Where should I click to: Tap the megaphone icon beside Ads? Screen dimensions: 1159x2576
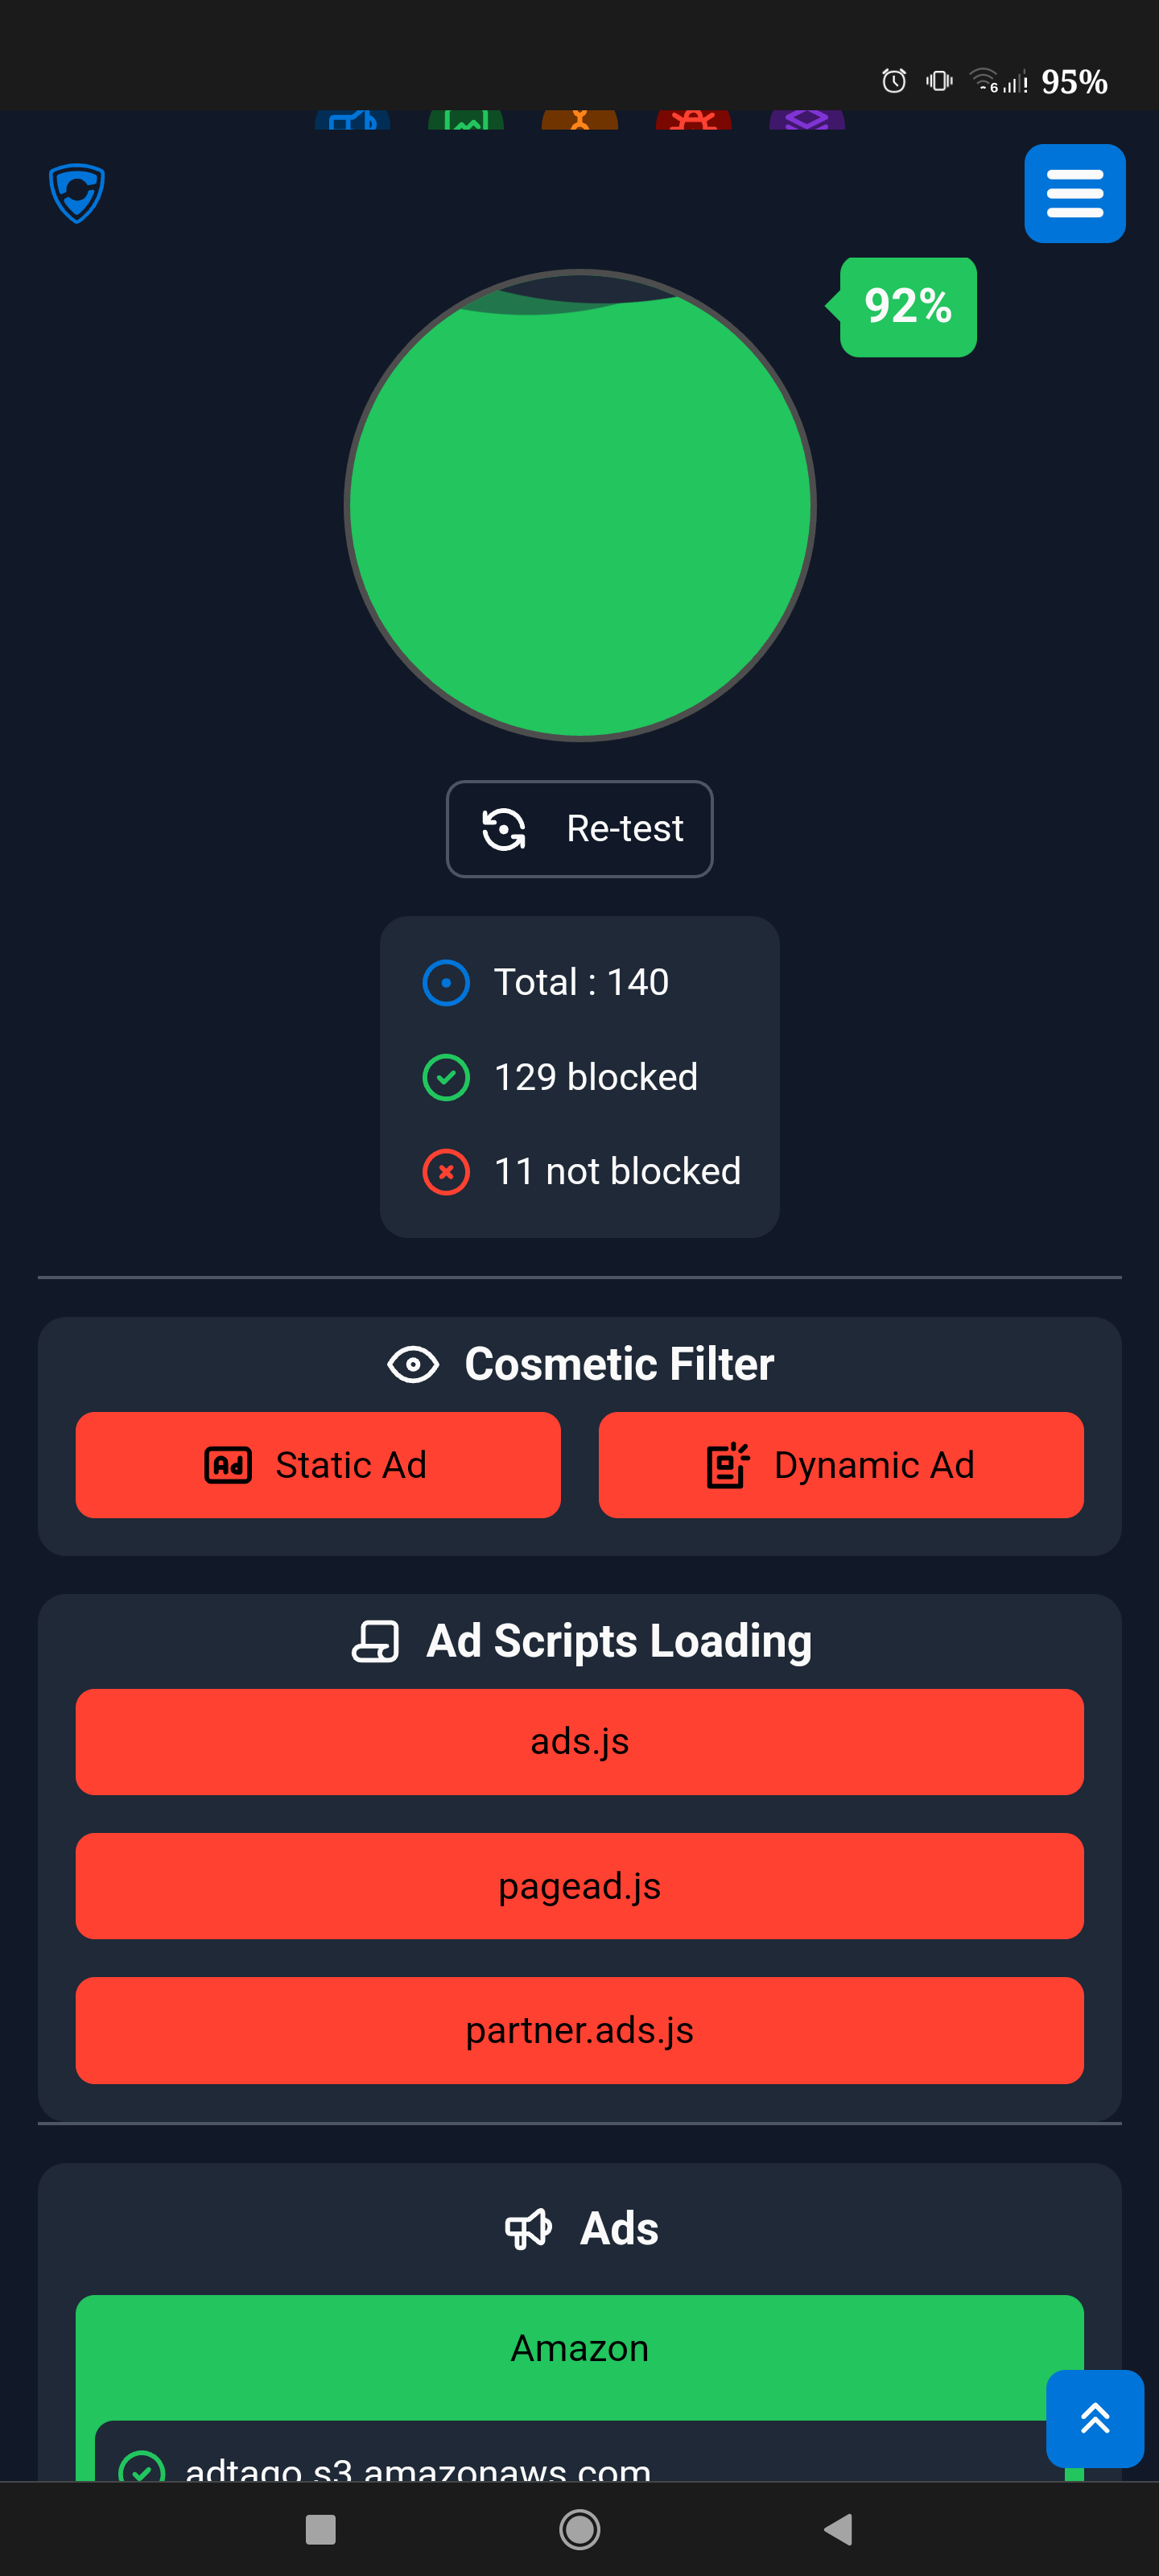click(528, 2228)
